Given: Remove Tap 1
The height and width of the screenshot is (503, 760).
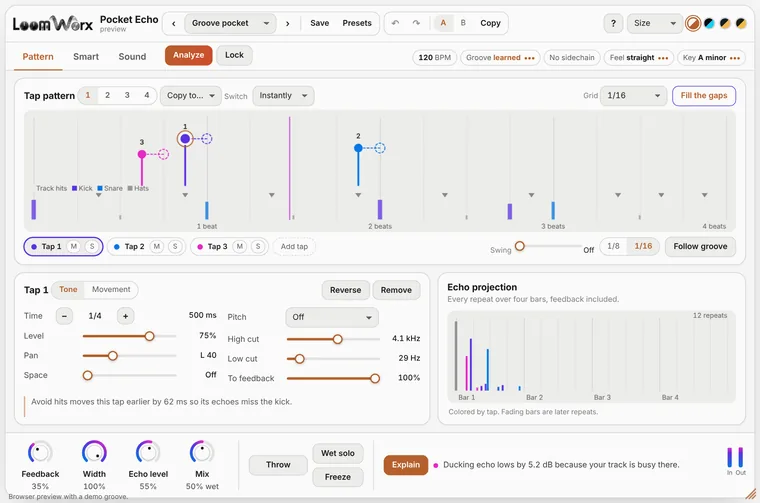Looking at the screenshot, I should pyautogui.click(x=396, y=290).
